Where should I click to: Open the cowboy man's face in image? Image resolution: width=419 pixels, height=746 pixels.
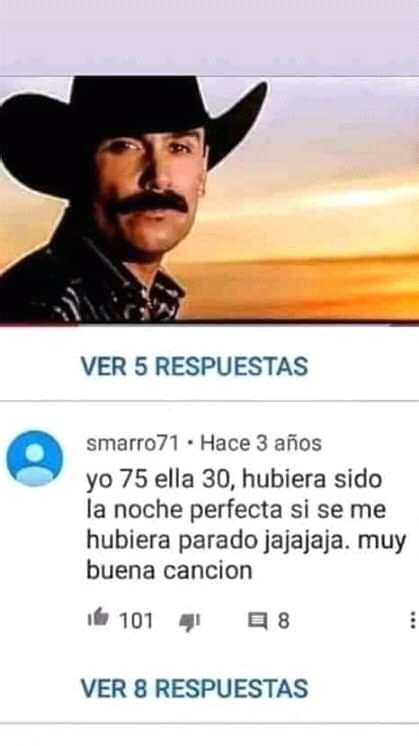pyautogui.click(x=151, y=188)
